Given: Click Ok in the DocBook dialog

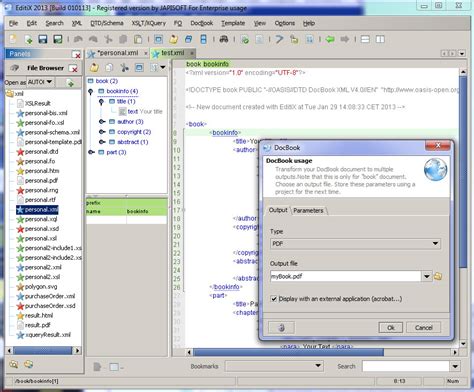Looking at the screenshot, I should point(391,327).
